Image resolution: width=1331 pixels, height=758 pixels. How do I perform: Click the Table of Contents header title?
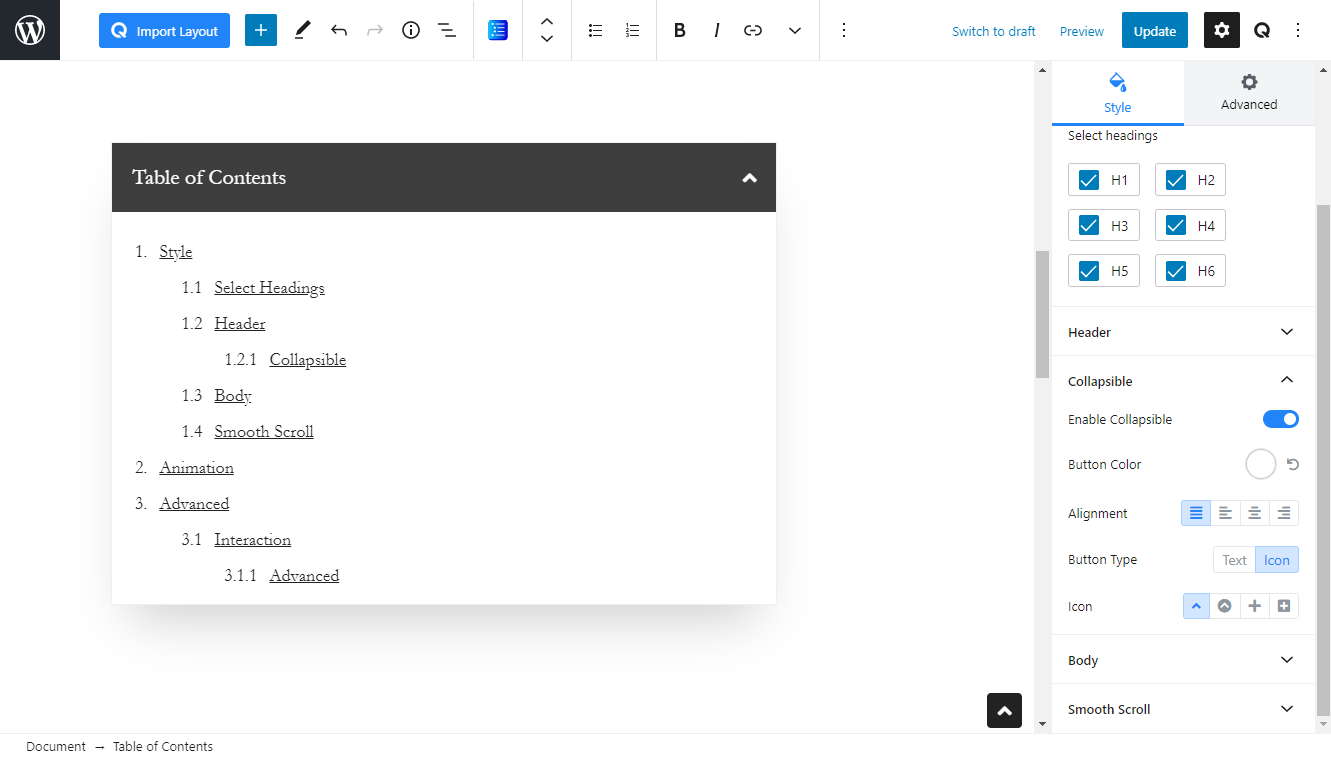pyautogui.click(x=209, y=178)
